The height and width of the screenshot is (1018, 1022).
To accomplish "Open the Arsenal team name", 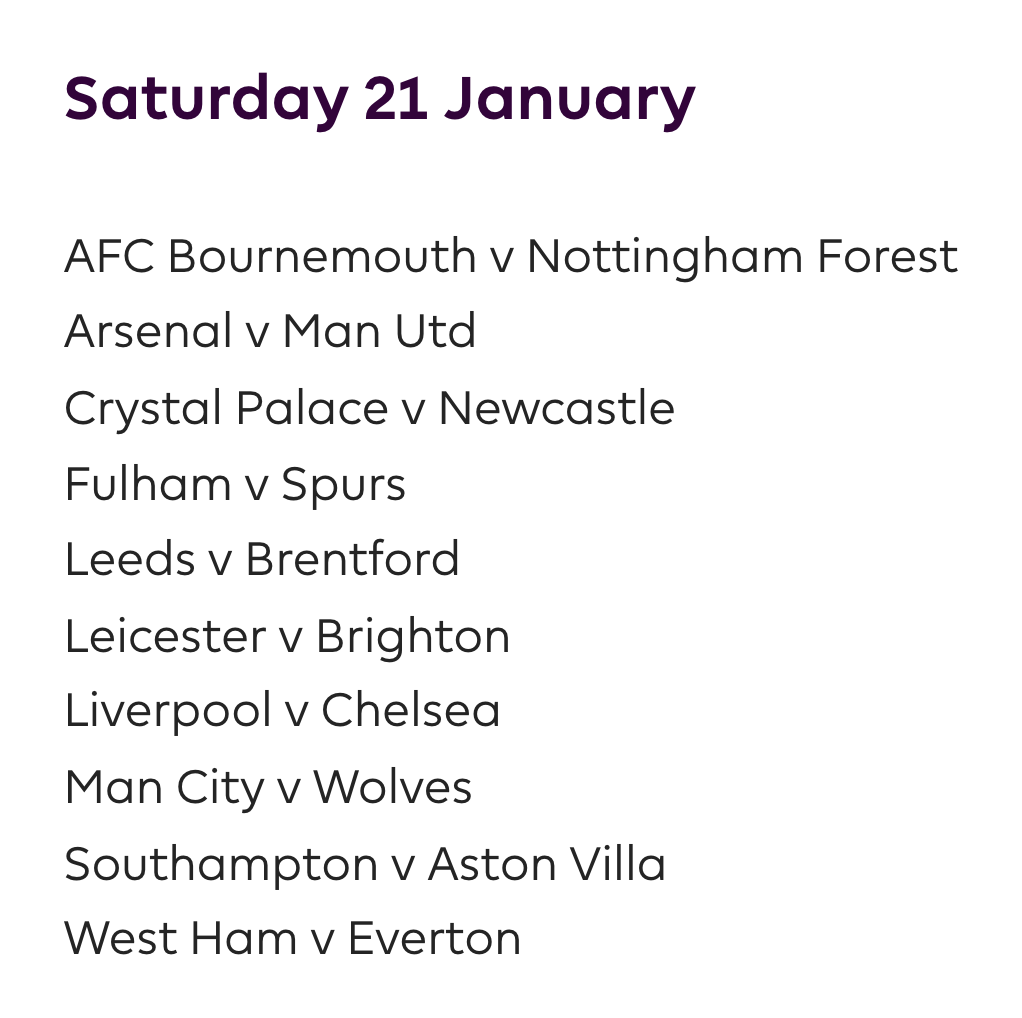I will click(x=148, y=332).
